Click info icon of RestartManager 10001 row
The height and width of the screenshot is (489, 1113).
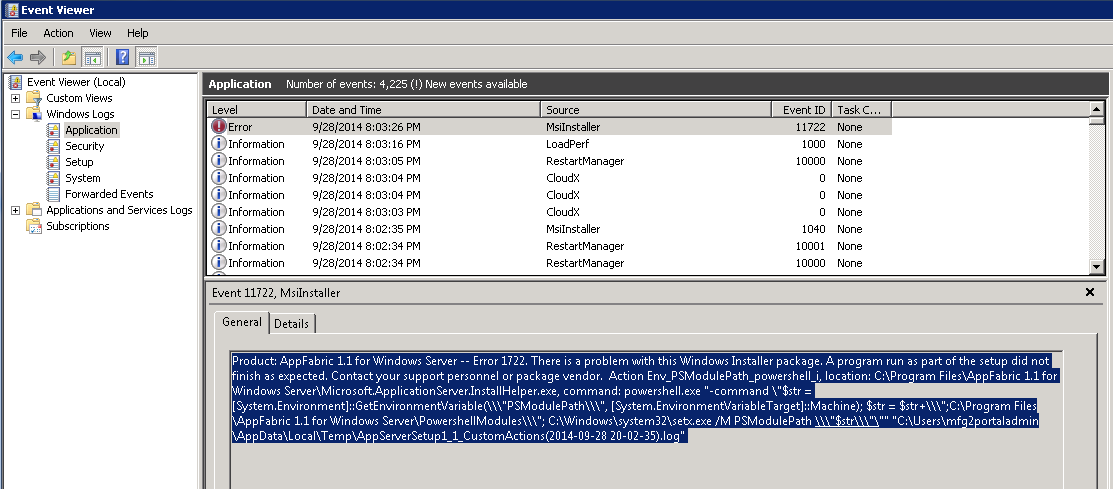tap(219, 246)
